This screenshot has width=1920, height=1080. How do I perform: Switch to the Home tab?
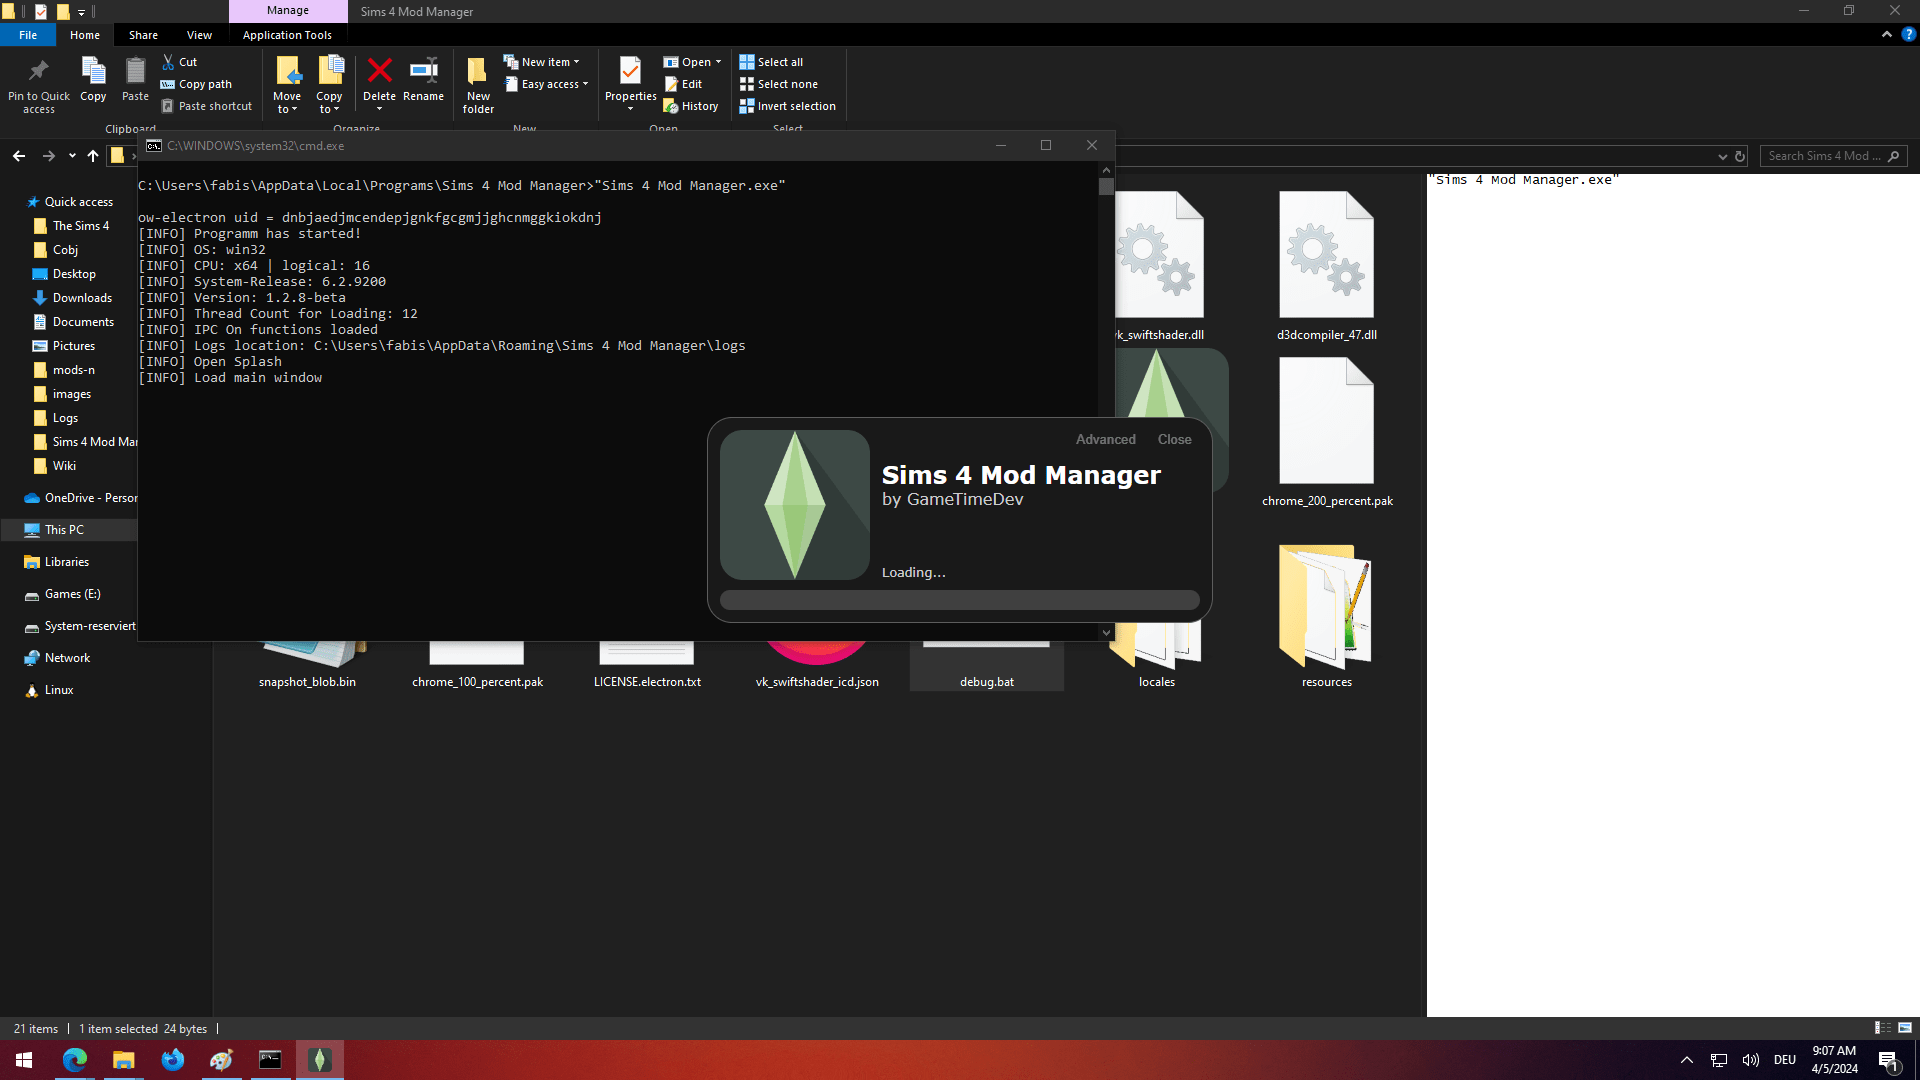pos(85,35)
